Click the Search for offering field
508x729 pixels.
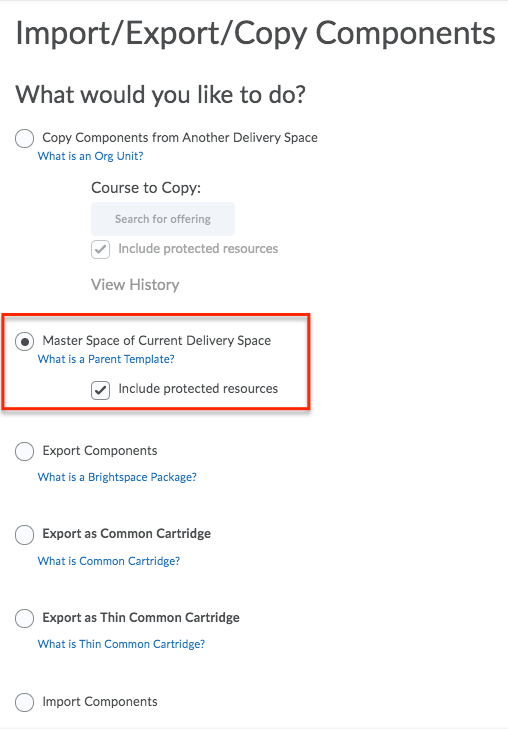[163, 219]
